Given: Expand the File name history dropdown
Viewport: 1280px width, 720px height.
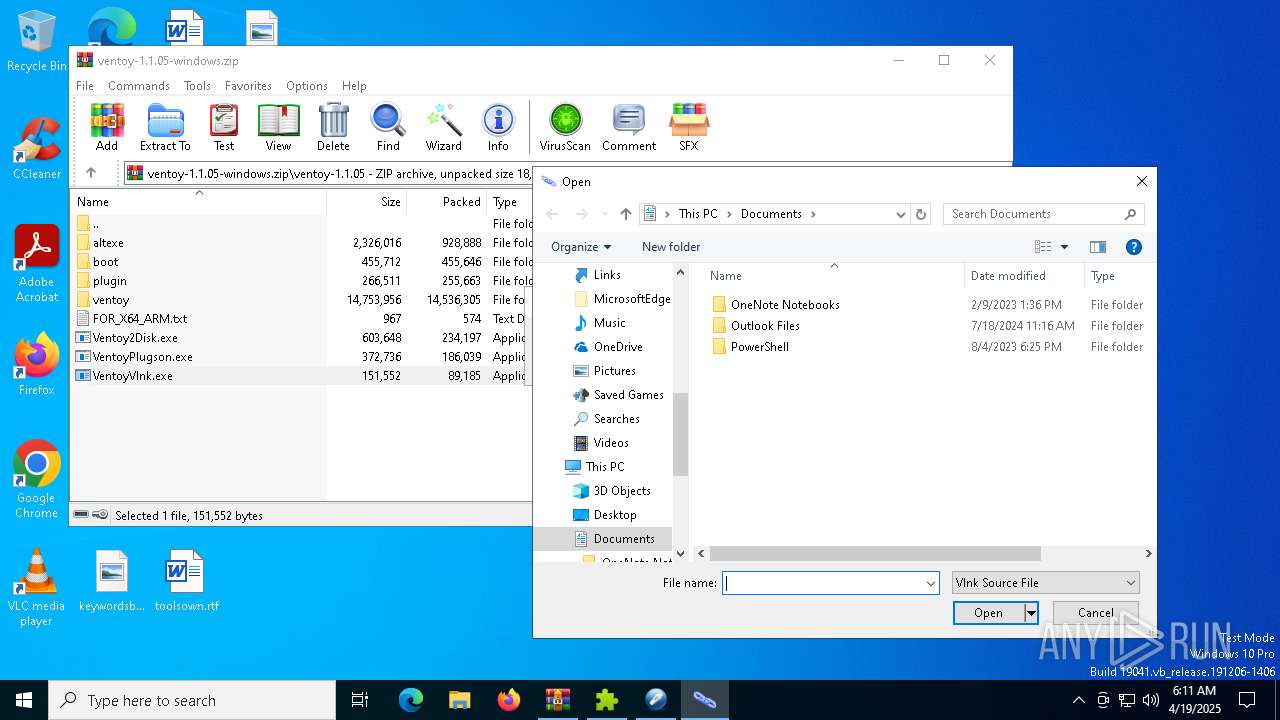Looking at the screenshot, I should pos(931,583).
